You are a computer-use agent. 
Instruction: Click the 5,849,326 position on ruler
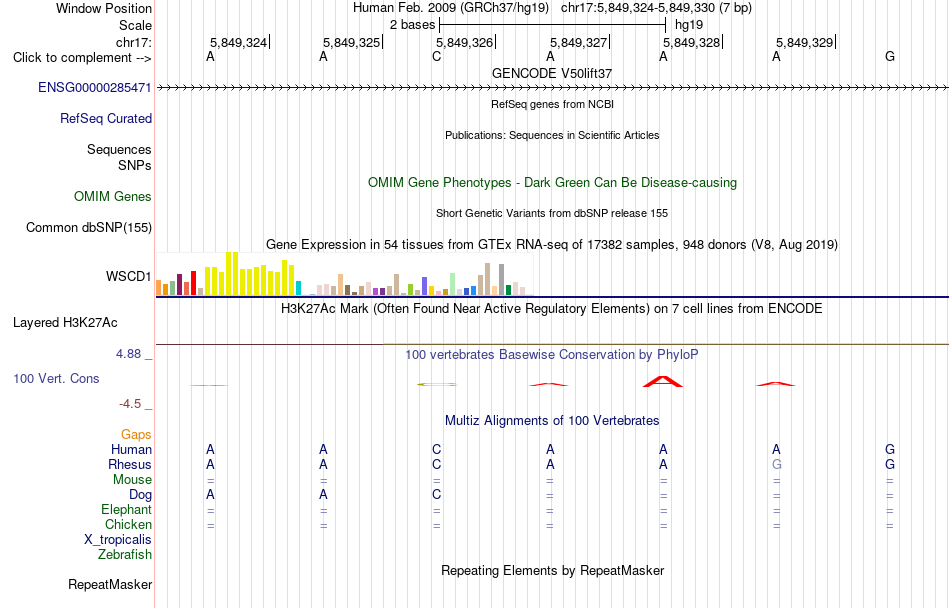click(464, 42)
